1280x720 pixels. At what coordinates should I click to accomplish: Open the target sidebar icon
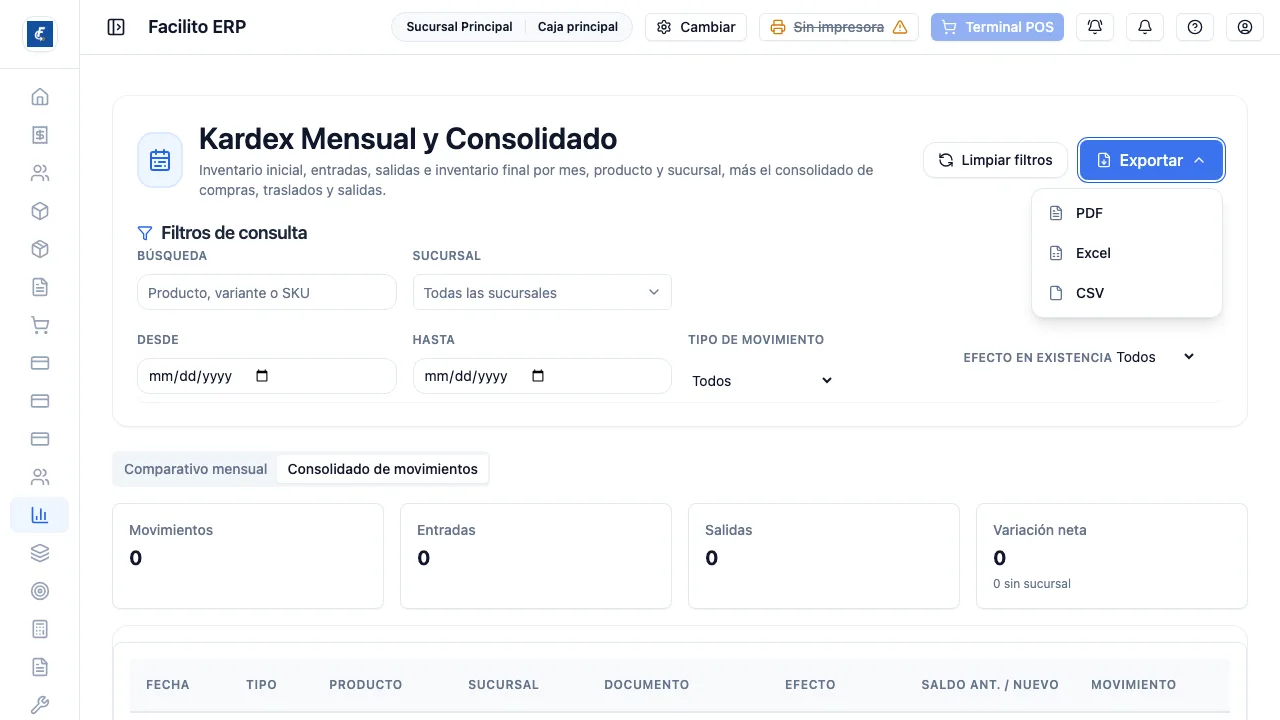point(40,591)
